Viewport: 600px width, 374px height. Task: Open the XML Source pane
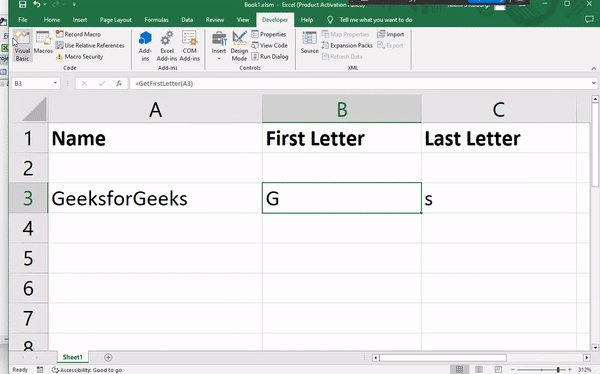pyautogui.click(x=309, y=42)
